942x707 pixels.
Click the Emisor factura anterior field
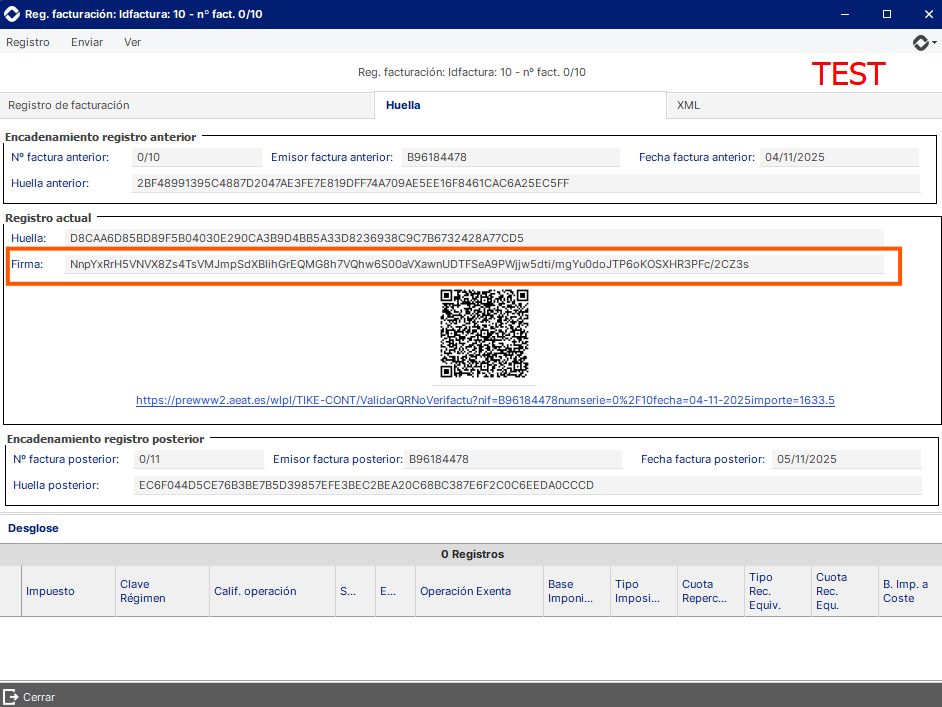(x=511, y=157)
